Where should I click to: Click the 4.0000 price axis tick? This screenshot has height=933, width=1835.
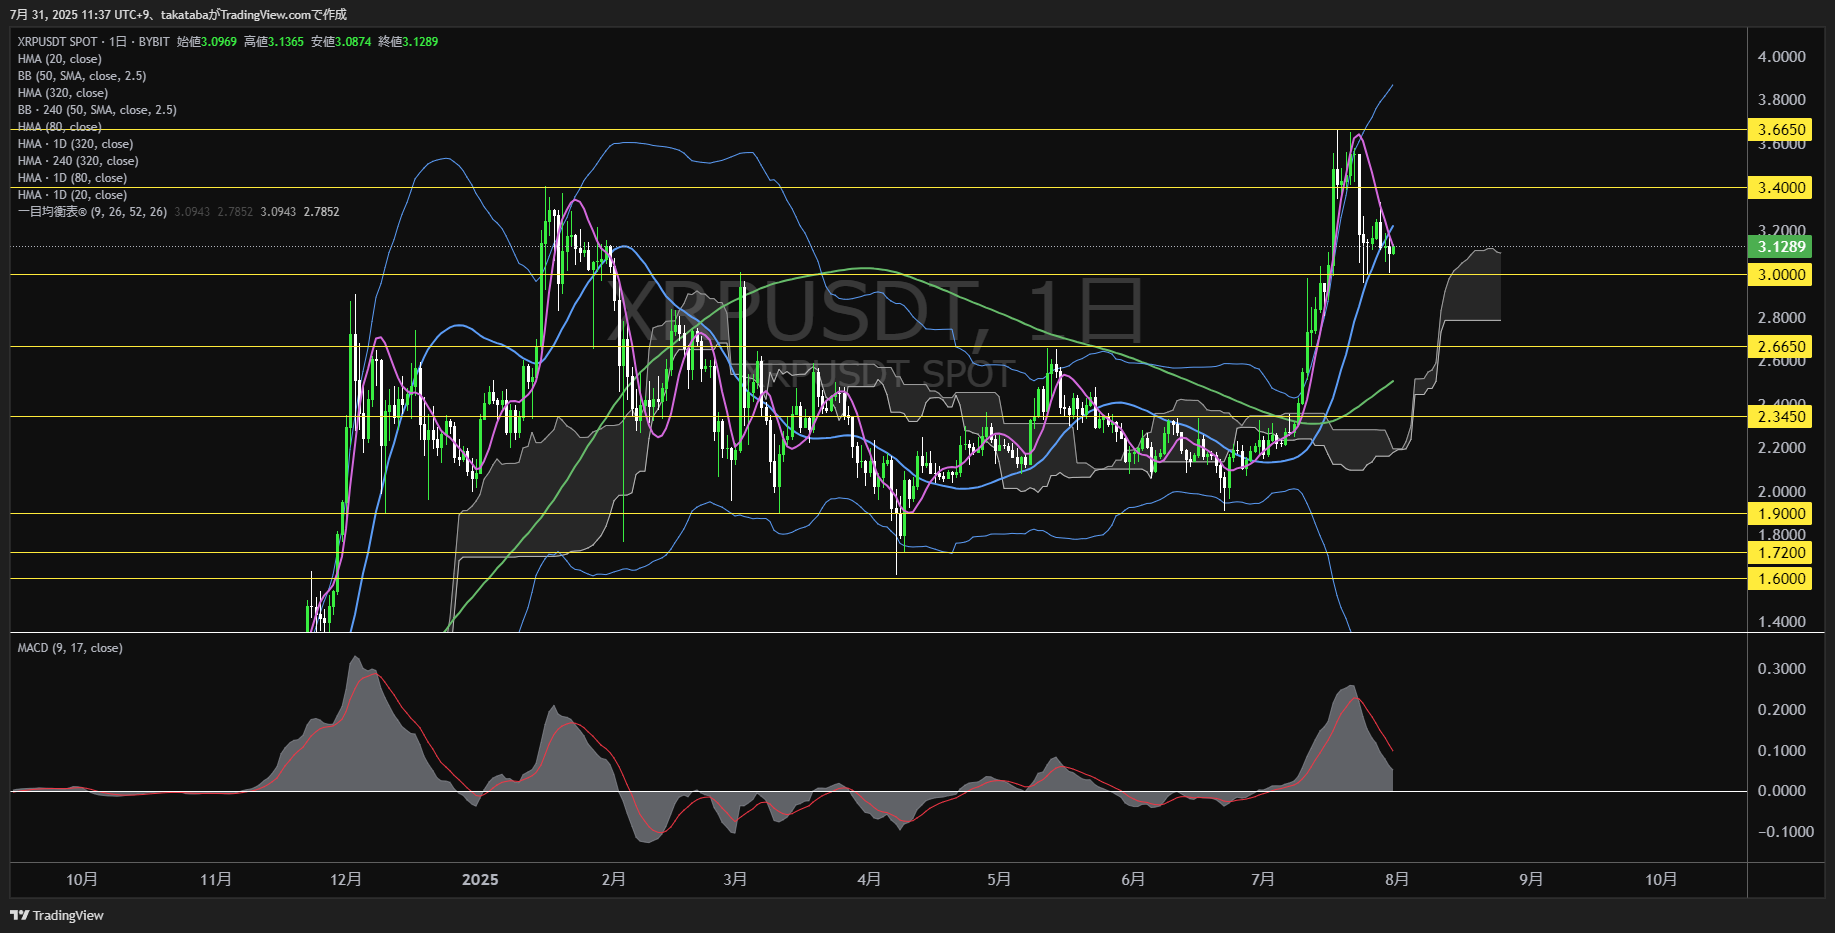[1782, 56]
